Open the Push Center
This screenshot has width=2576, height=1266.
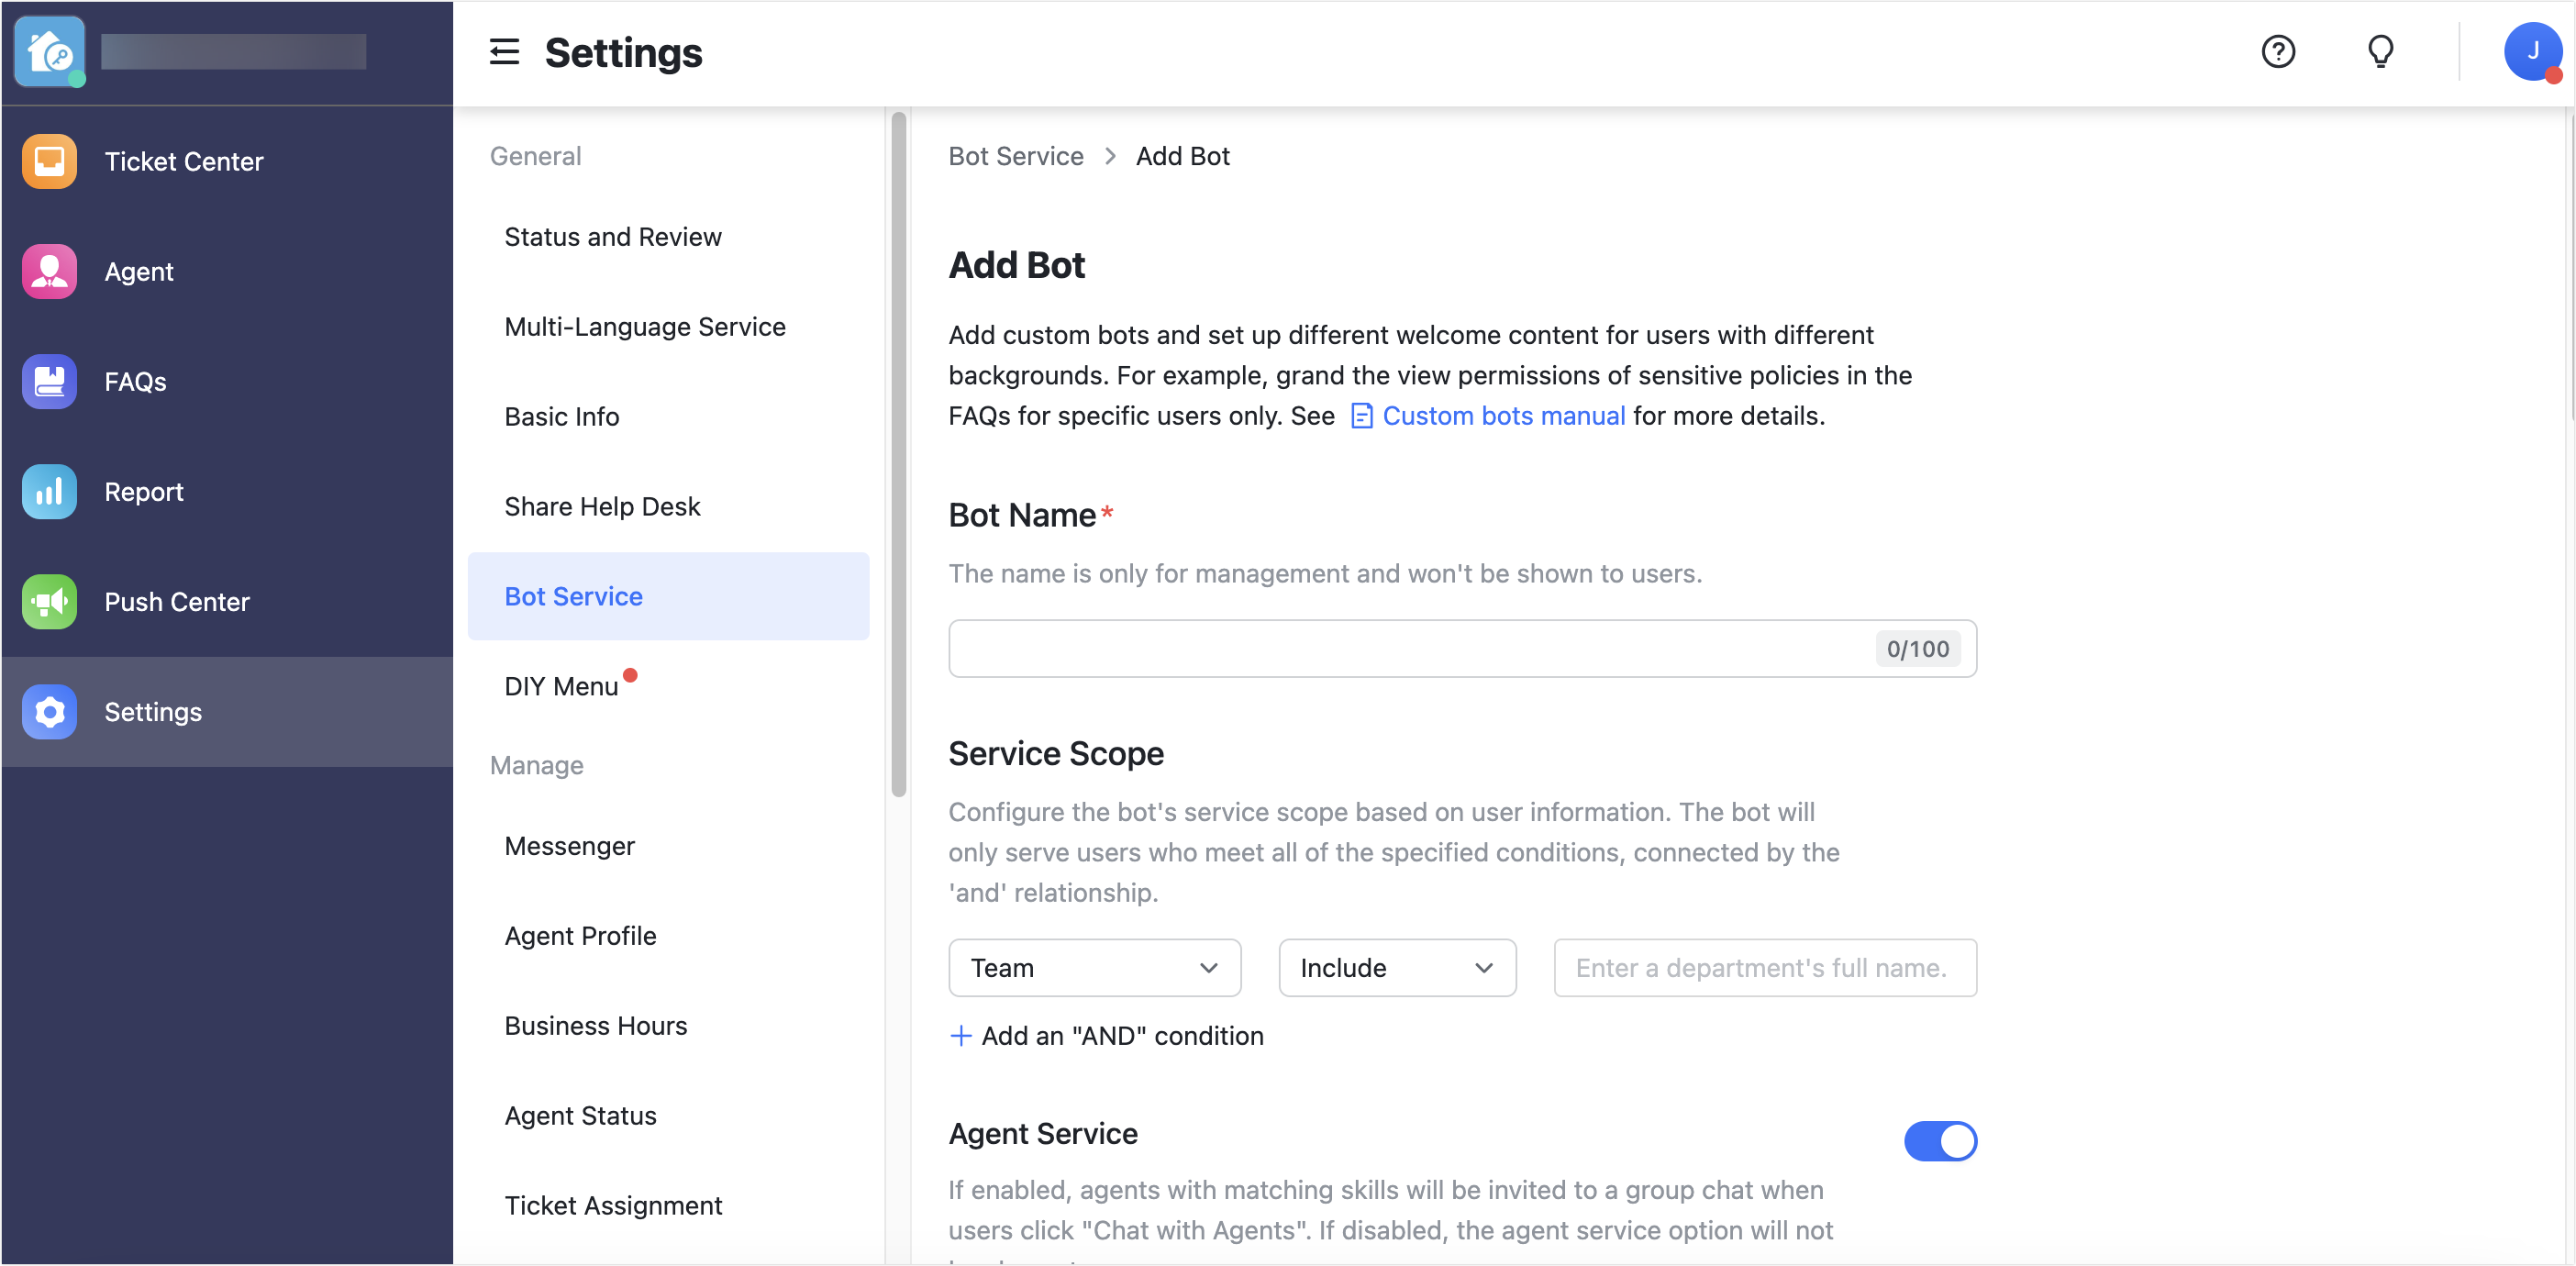tap(177, 601)
